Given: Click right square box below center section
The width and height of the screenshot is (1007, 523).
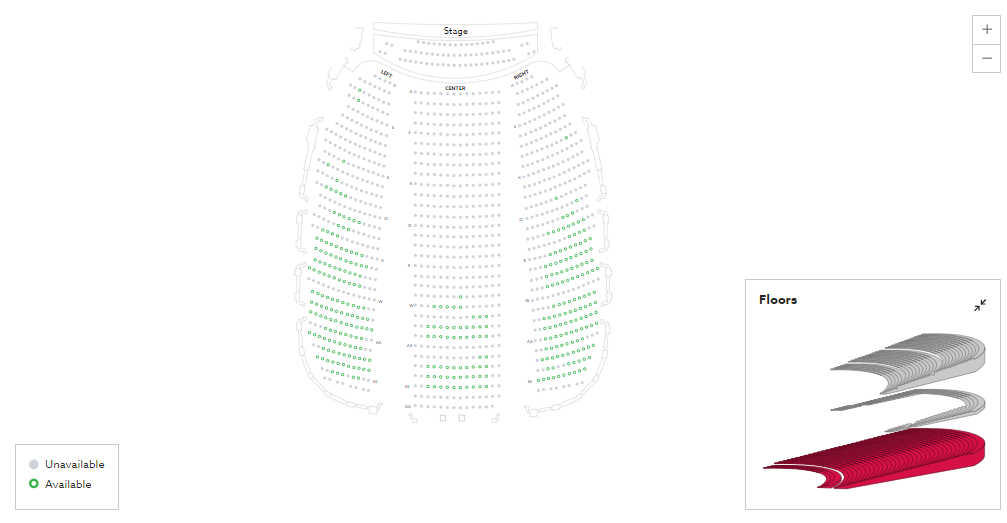Looking at the screenshot, I should (x=462, y=418).
